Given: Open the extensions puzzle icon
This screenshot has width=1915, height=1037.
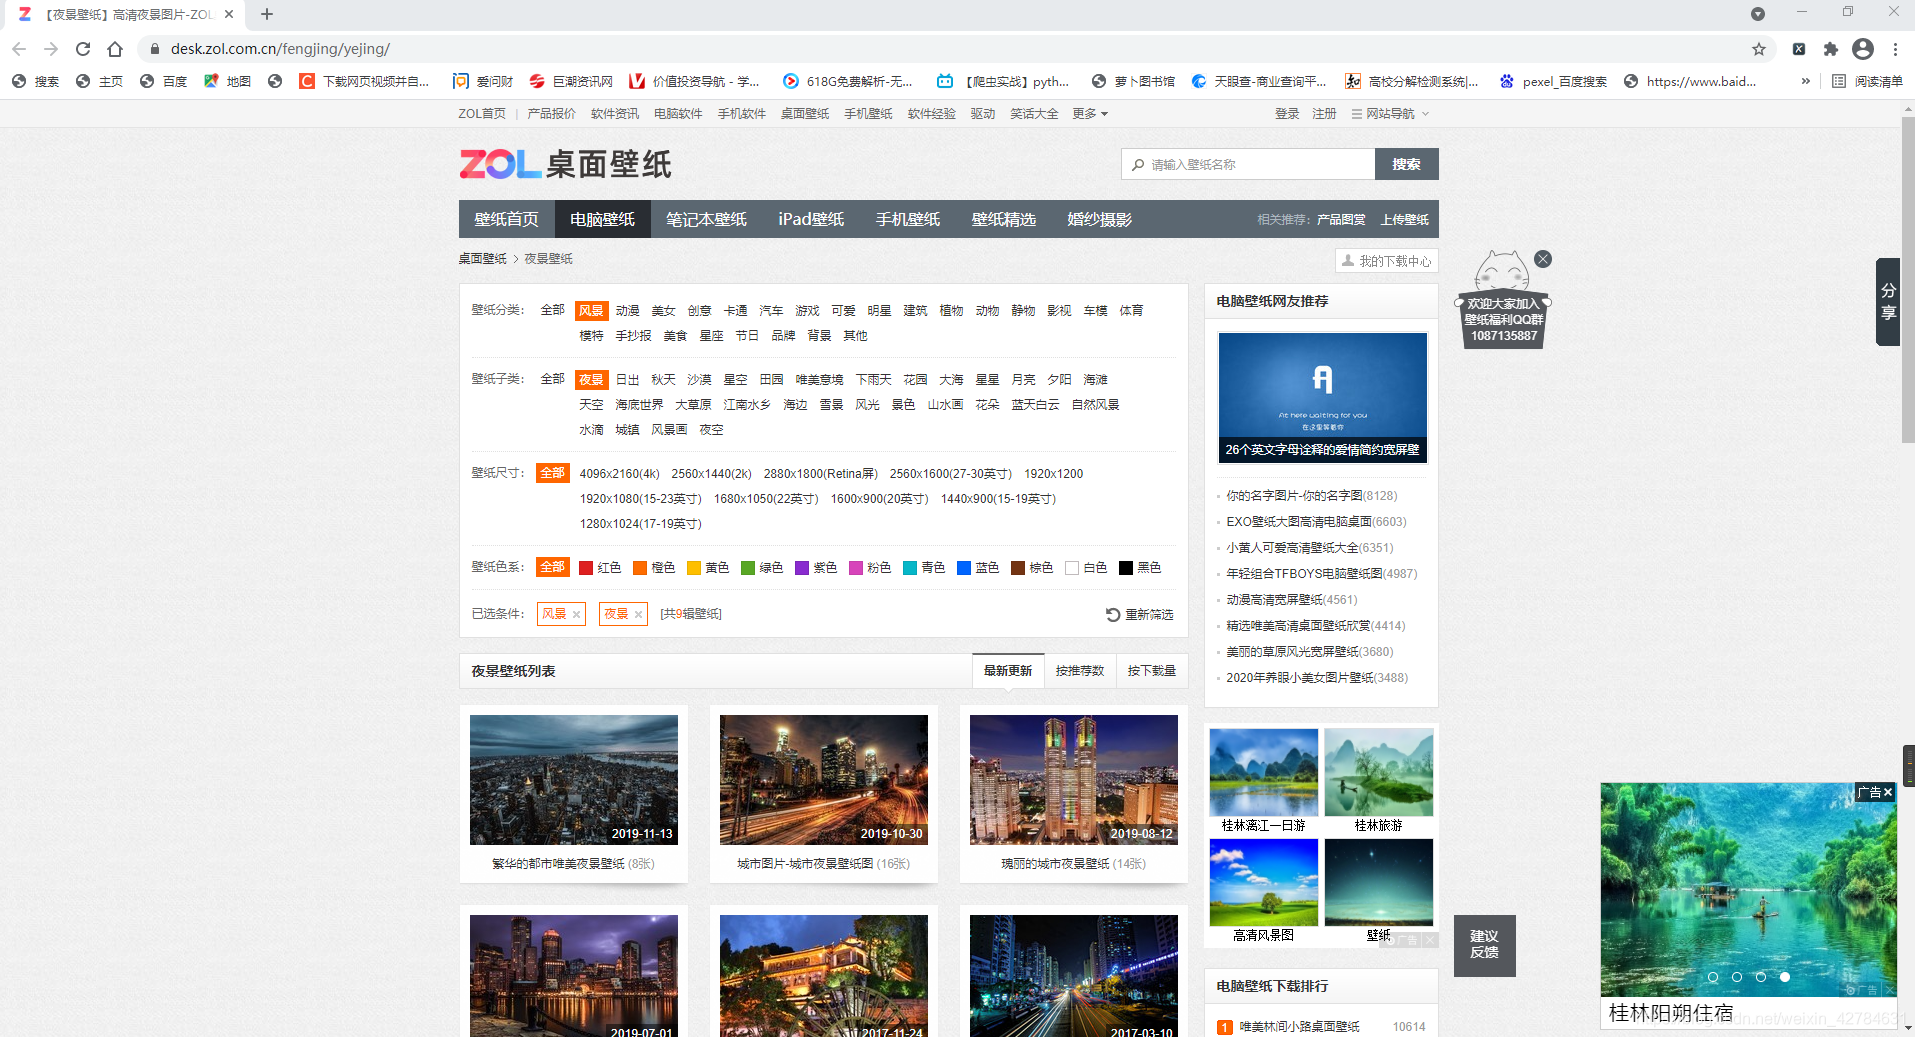Looking at the screenshot, I should pyautogui.click(x=1831, y=49).
